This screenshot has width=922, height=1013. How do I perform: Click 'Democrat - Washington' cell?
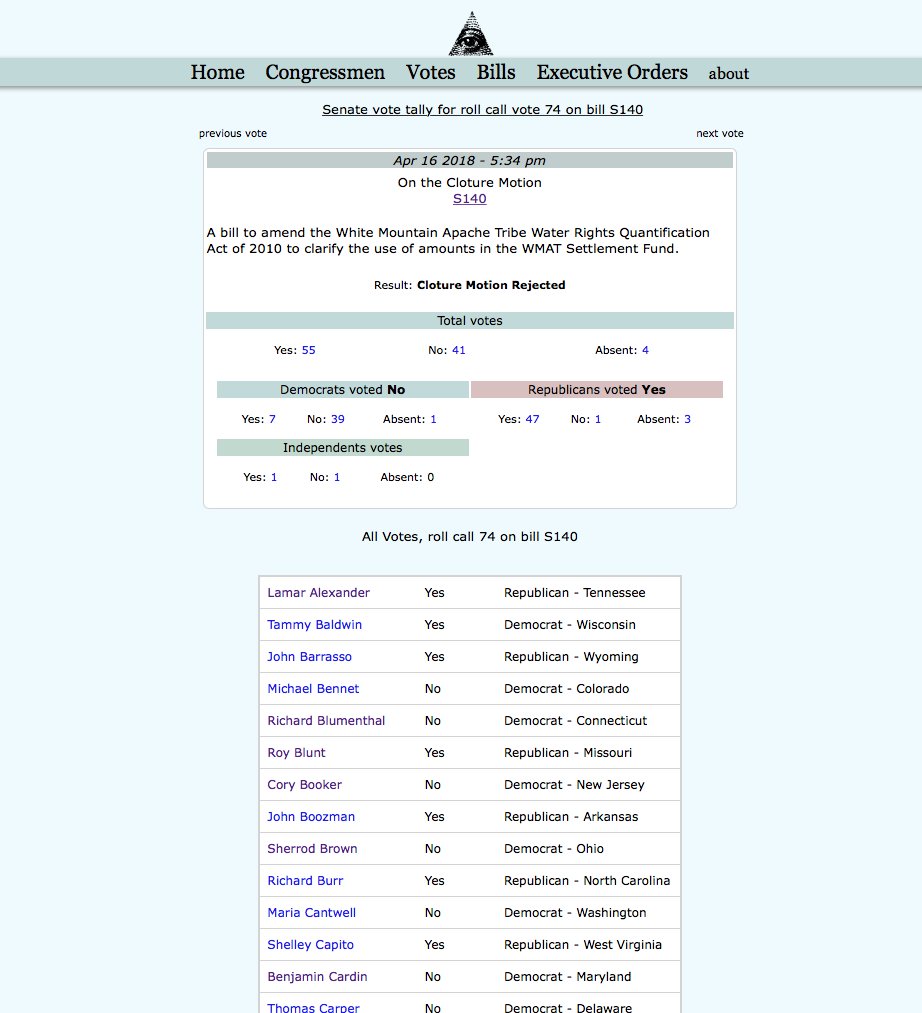click(575, 913)
